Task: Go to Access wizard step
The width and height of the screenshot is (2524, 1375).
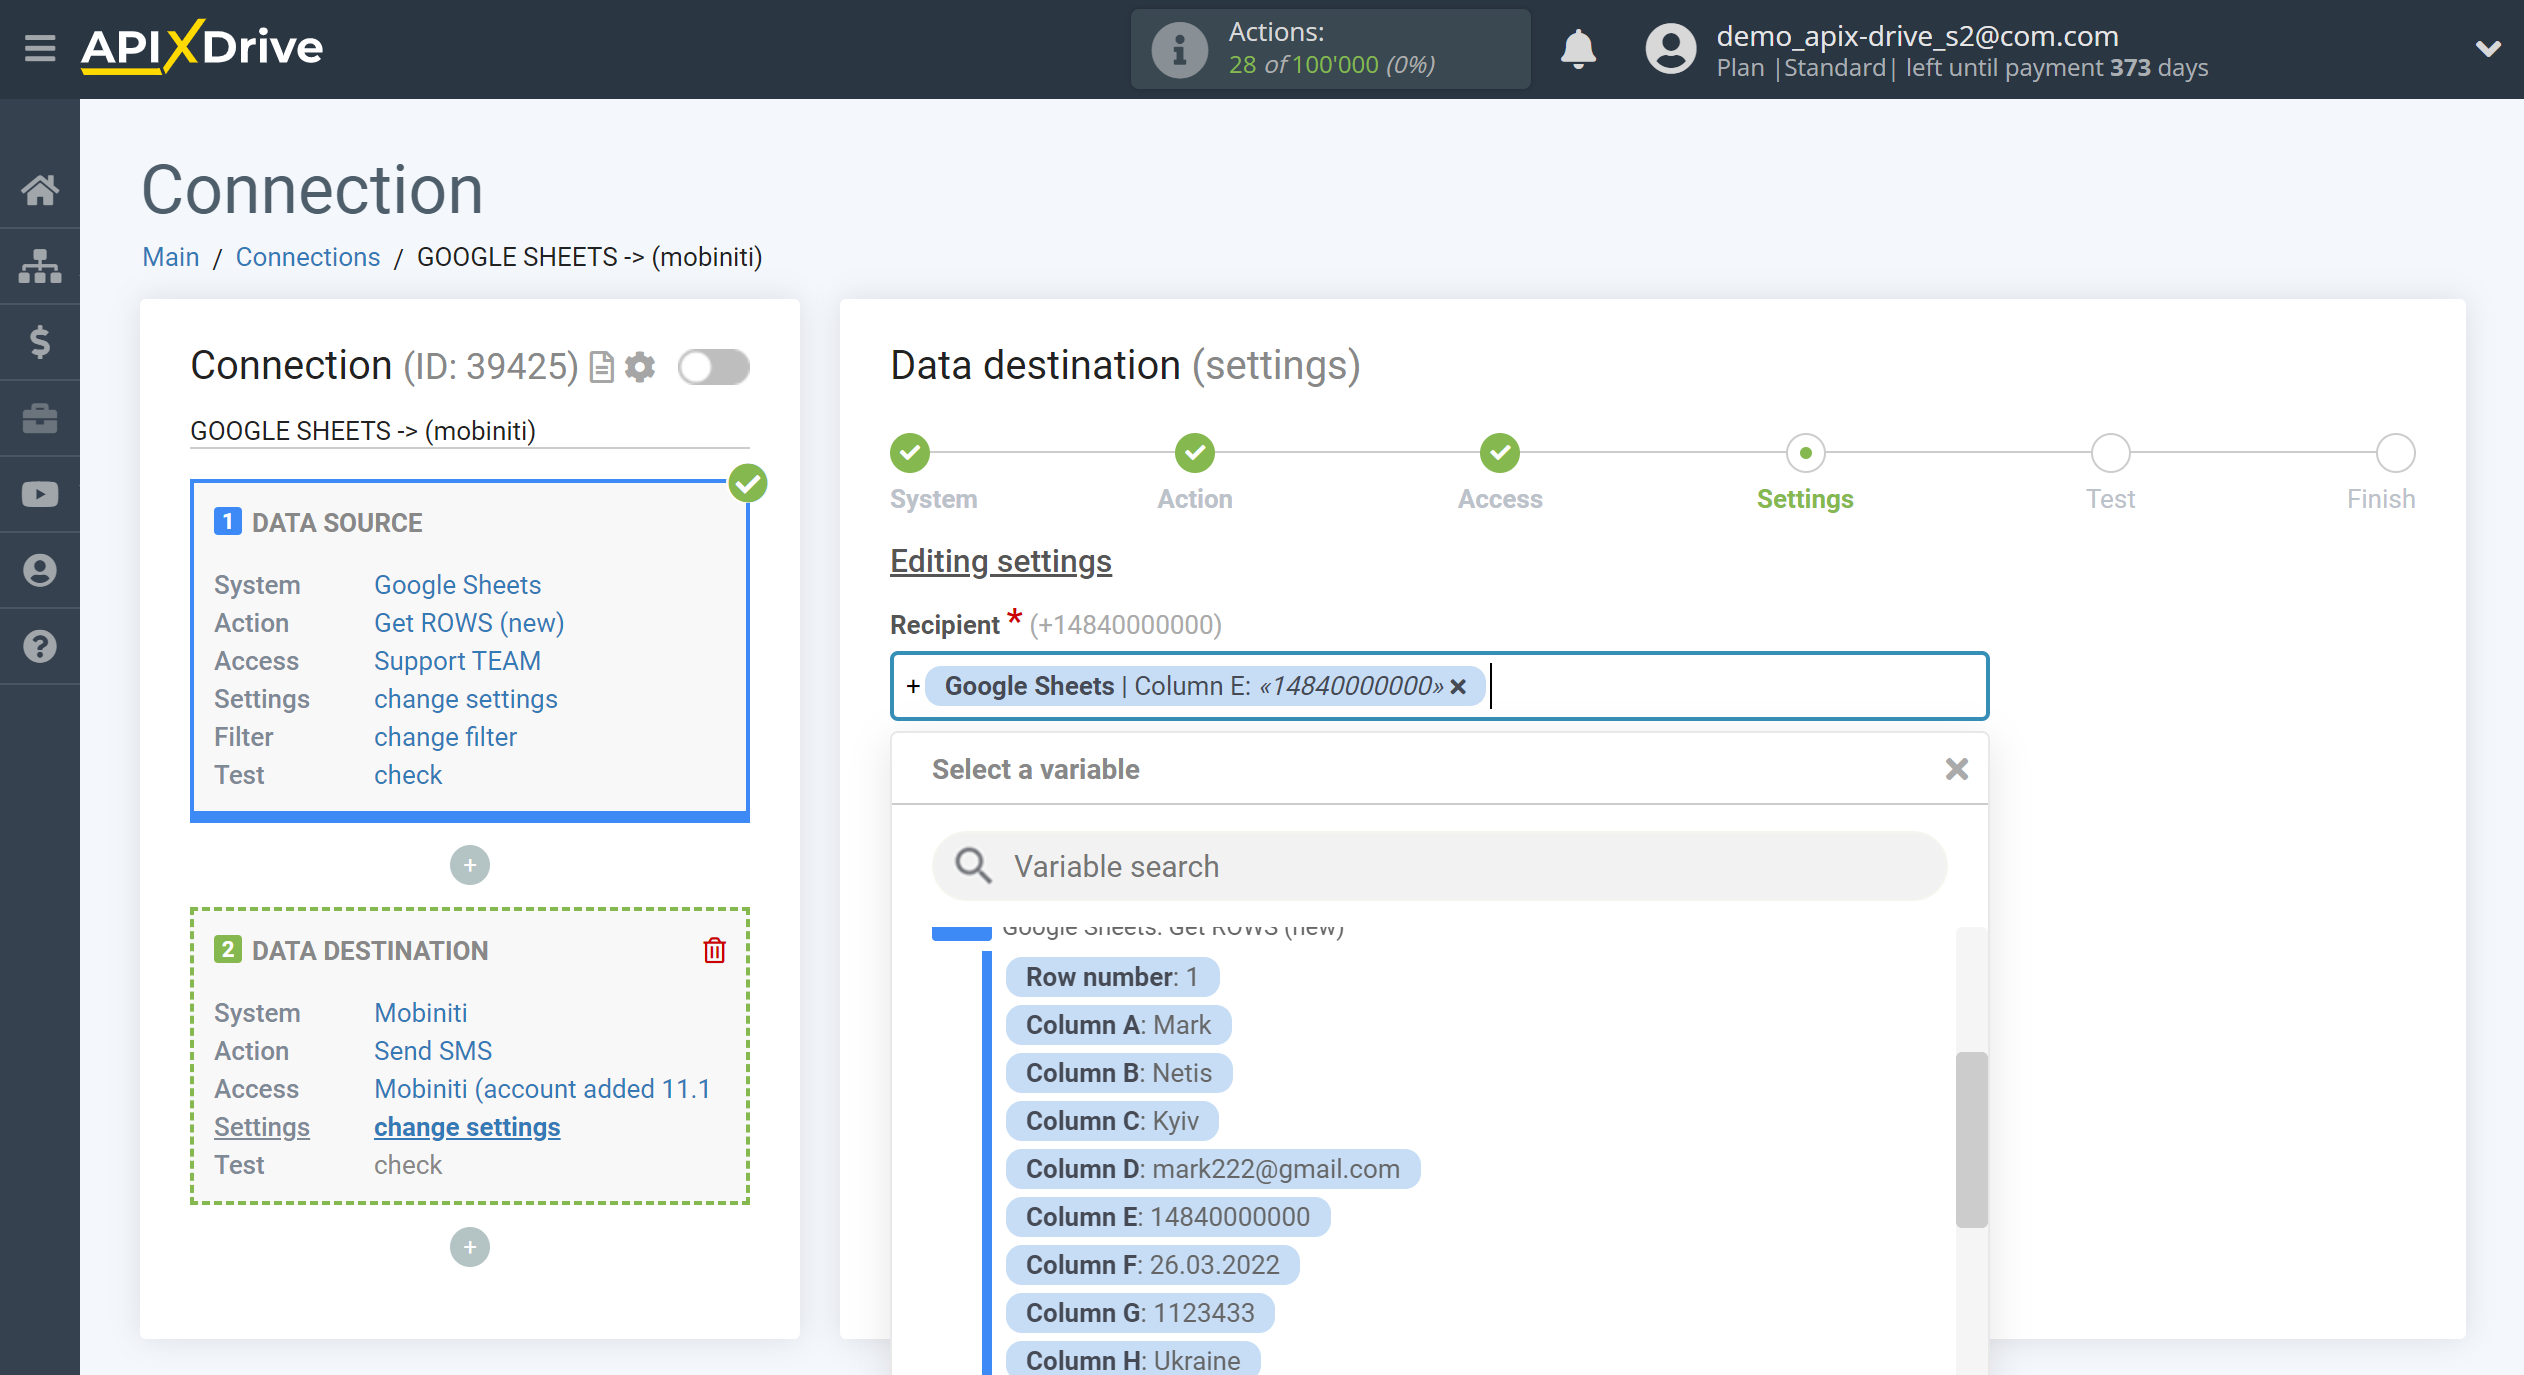Action: (x=1499, y=453)
